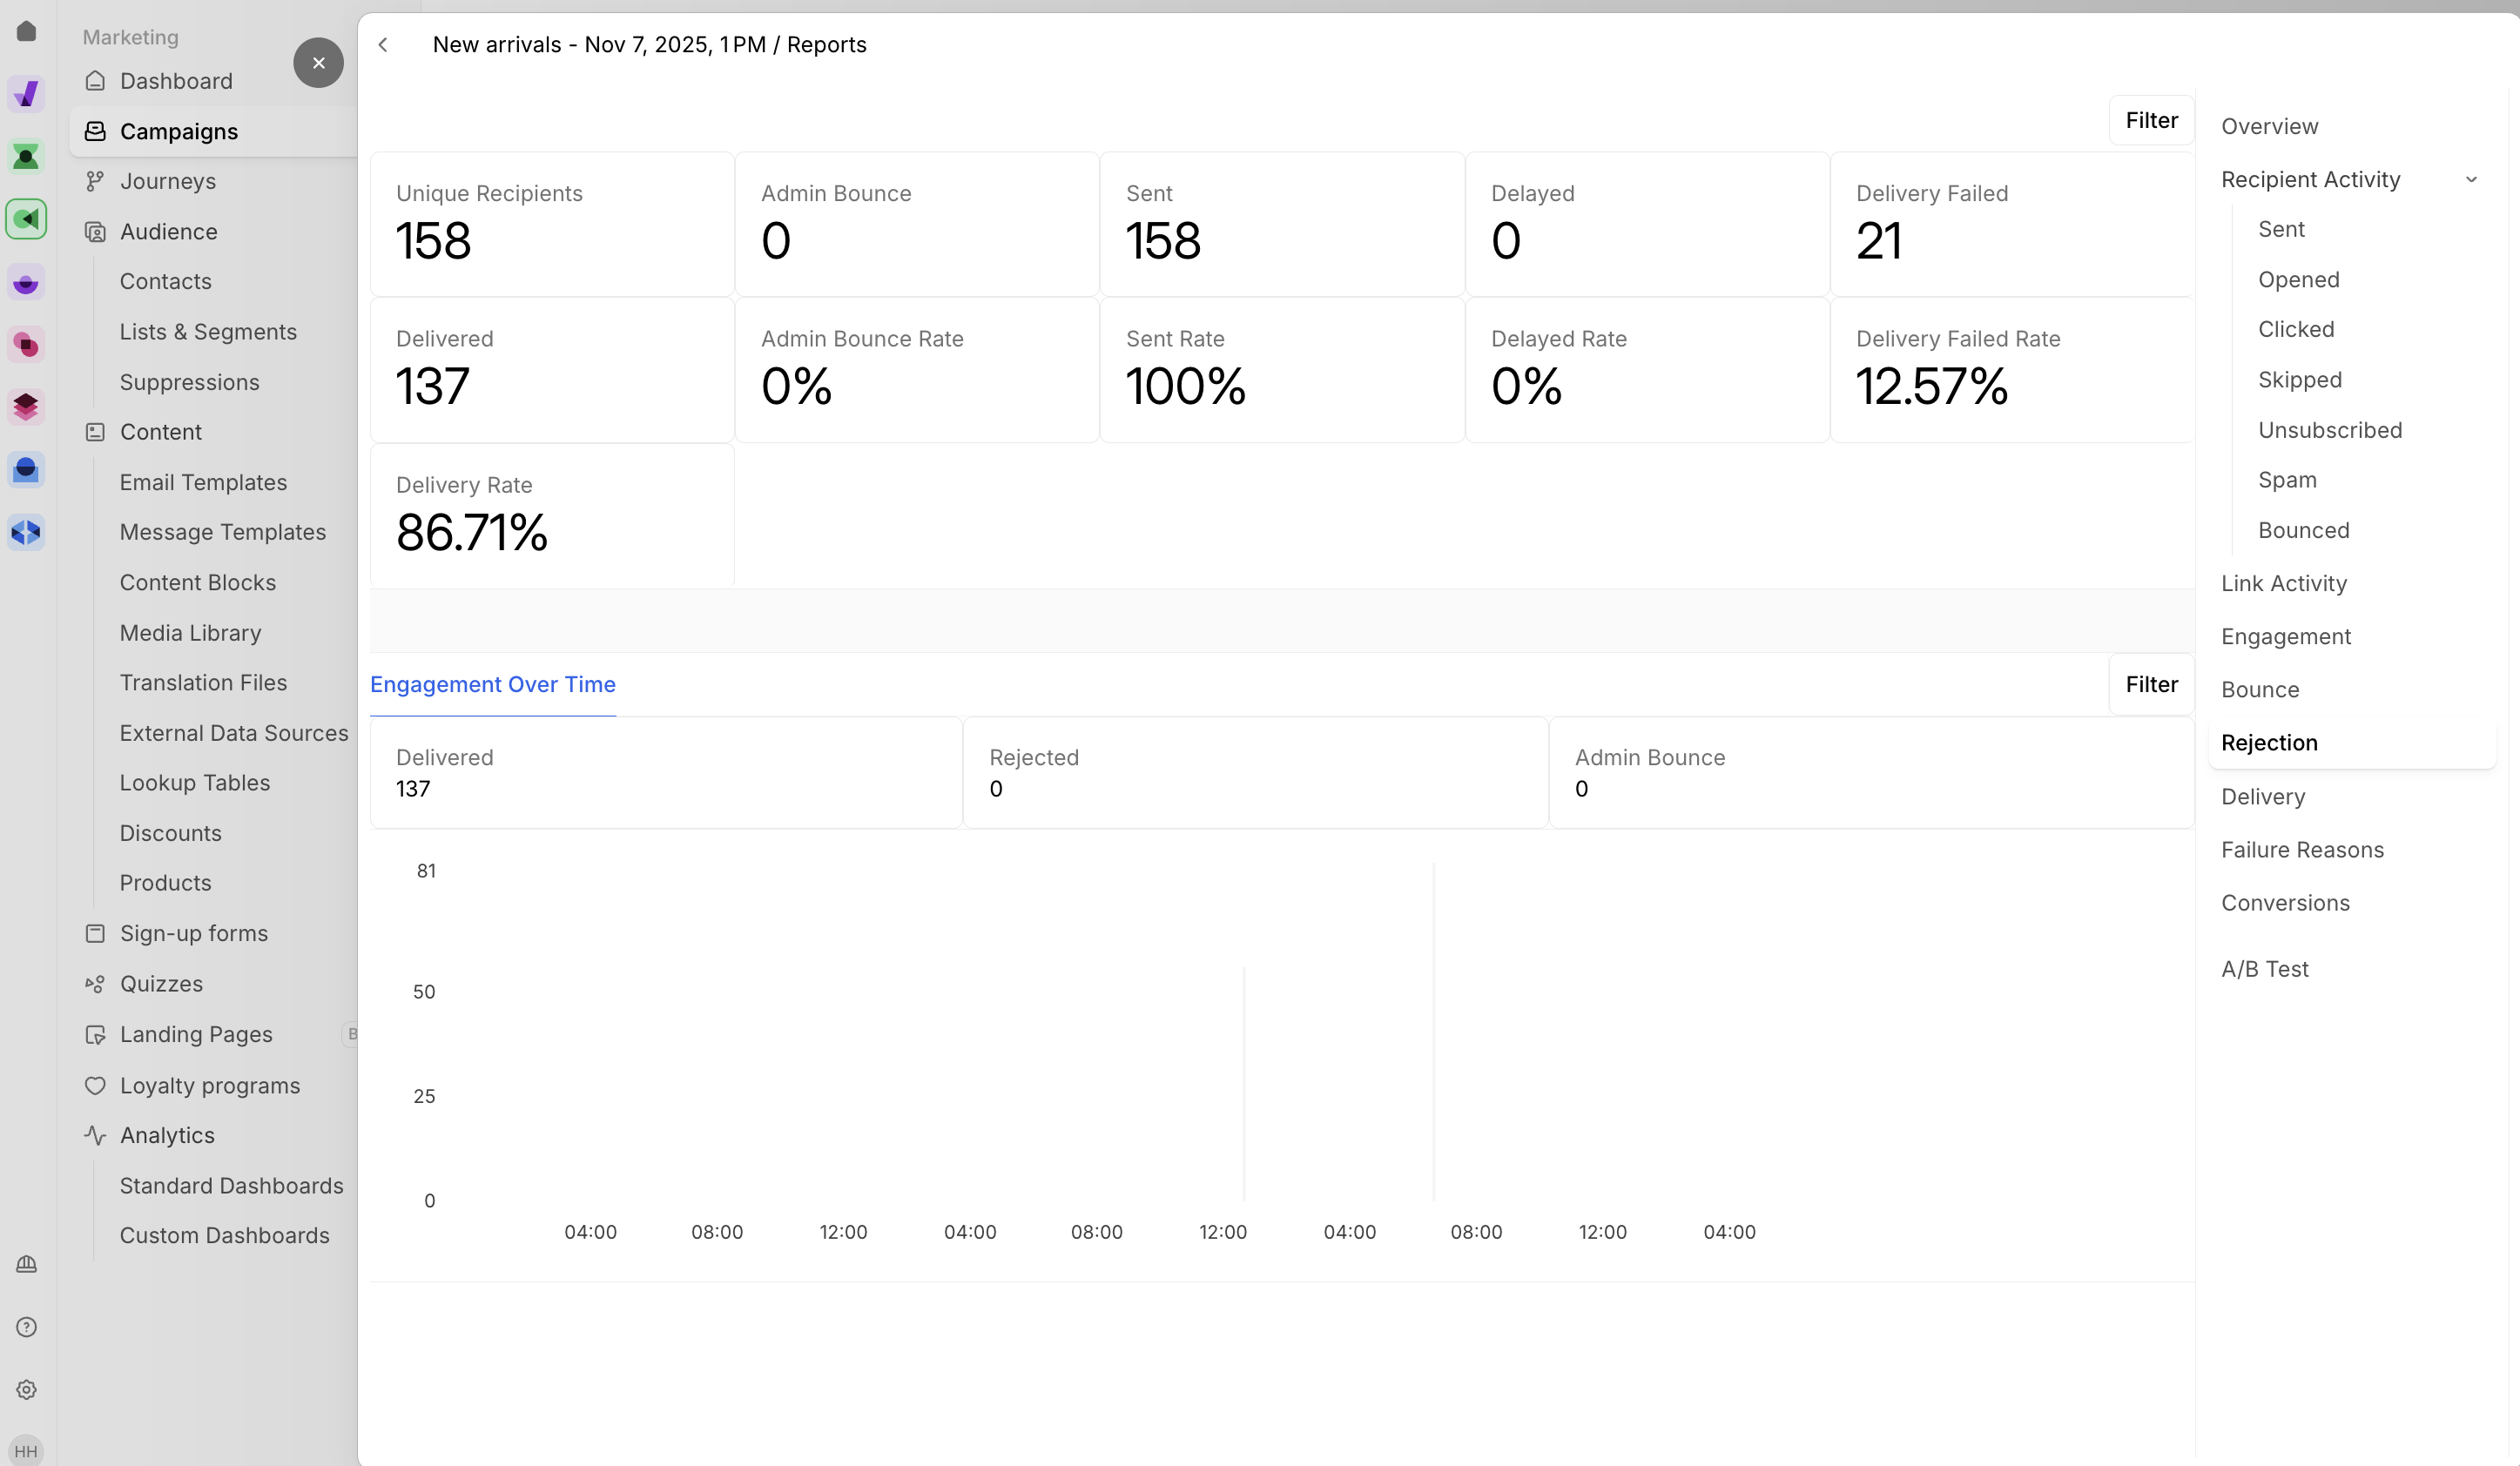Image resolution: width=2520 pixels, height=1466 pixels.
Task: Click the Dashboard home icon
Action: (x=95, y=81)
